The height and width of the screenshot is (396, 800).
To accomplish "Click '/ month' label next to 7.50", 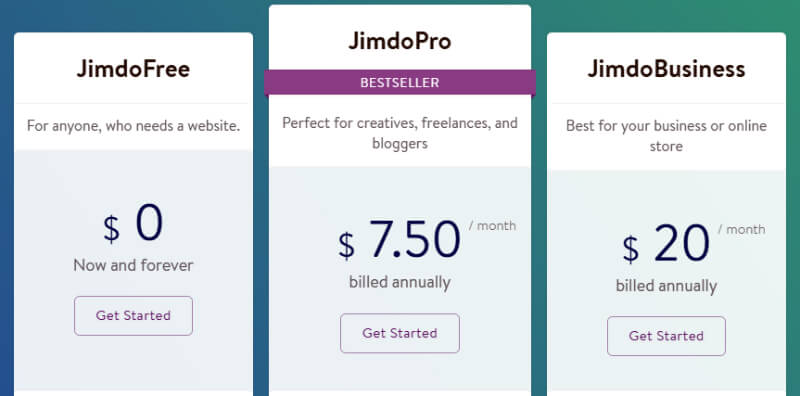I will 492,226.
